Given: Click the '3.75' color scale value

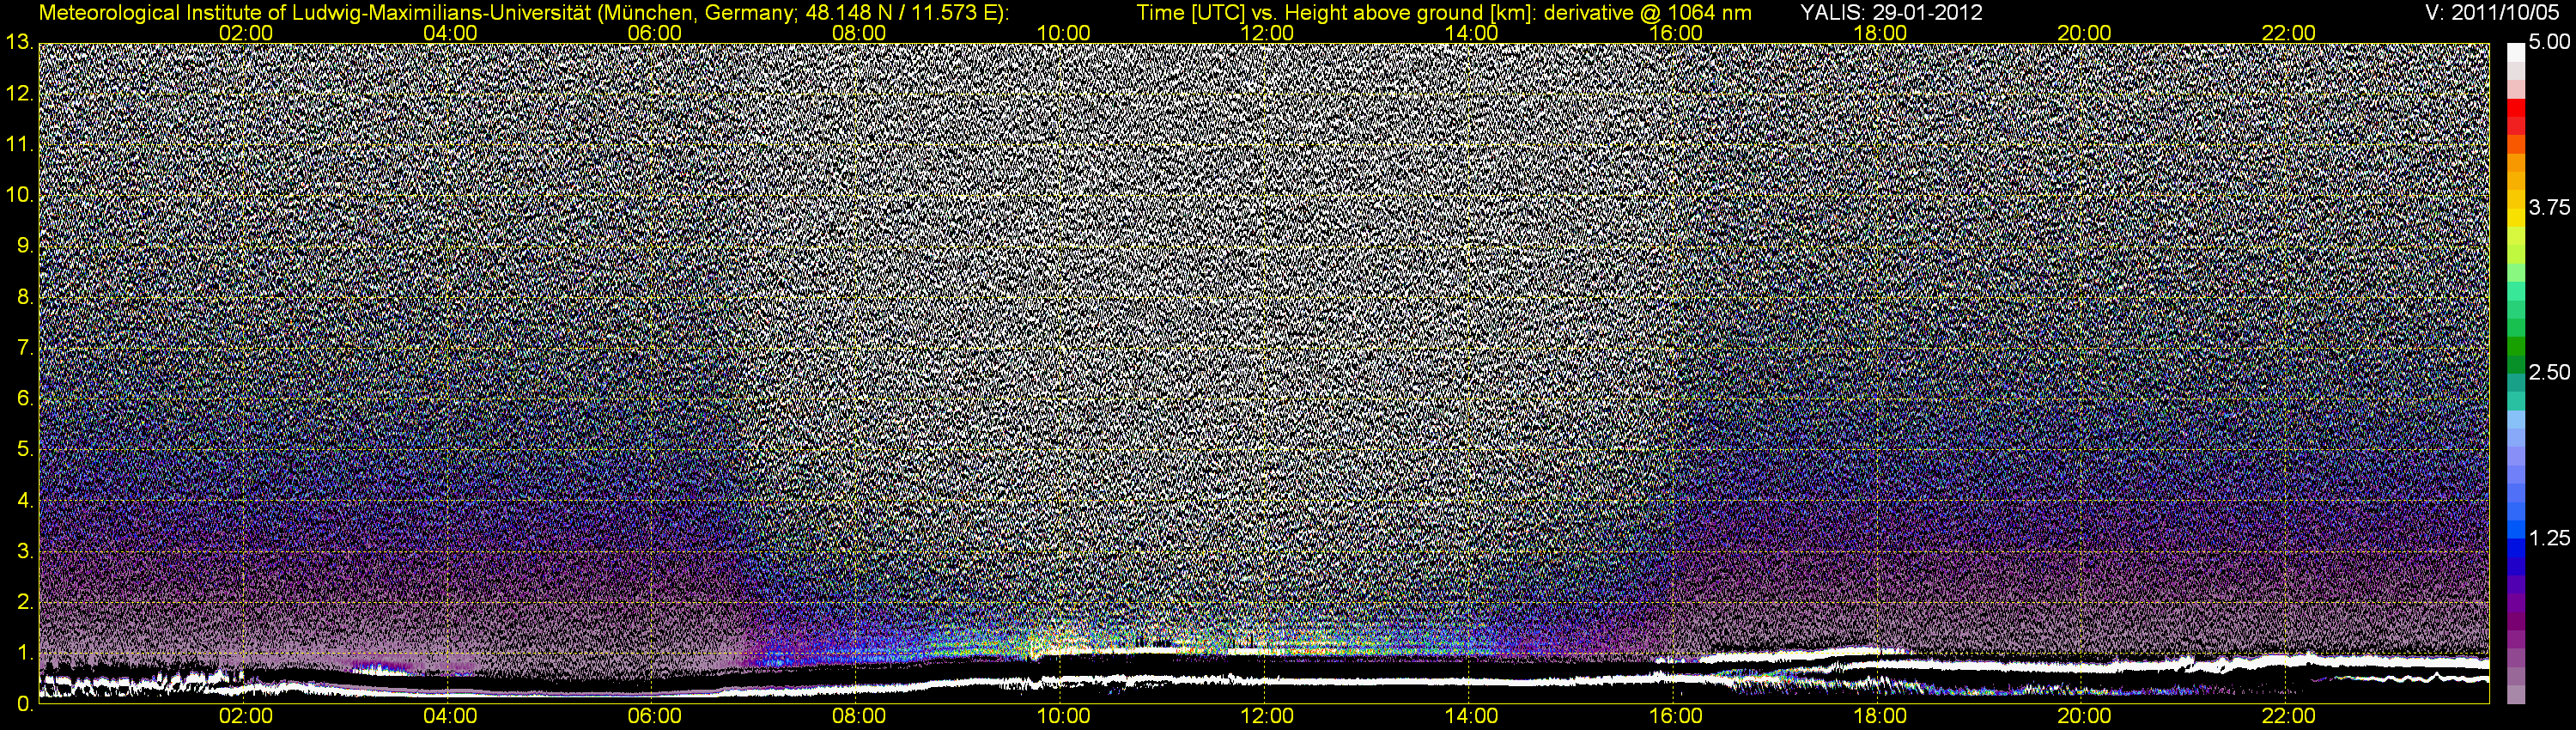Looking at the screenshot, I should (2549, 208).
